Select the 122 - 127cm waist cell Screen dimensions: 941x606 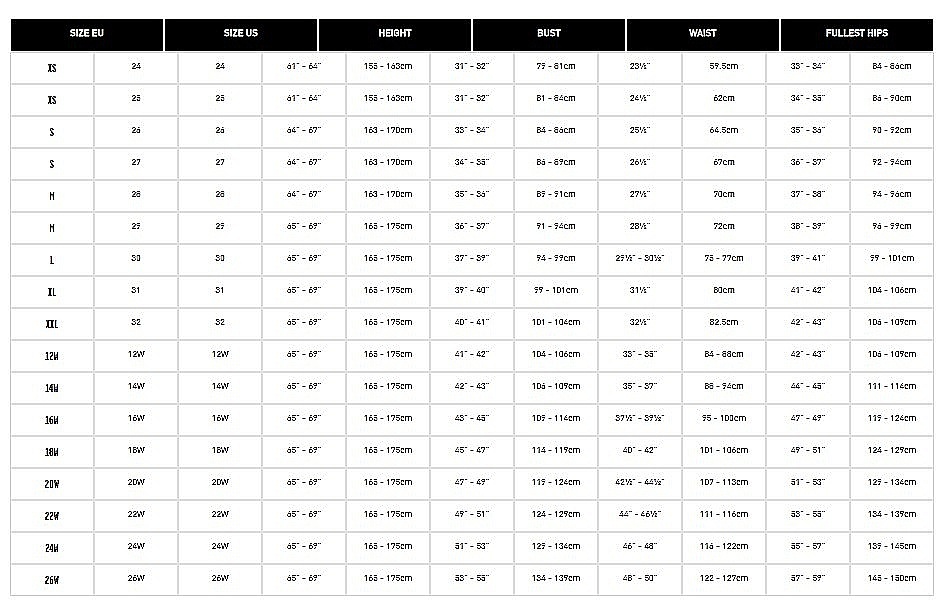click(724, 579)
